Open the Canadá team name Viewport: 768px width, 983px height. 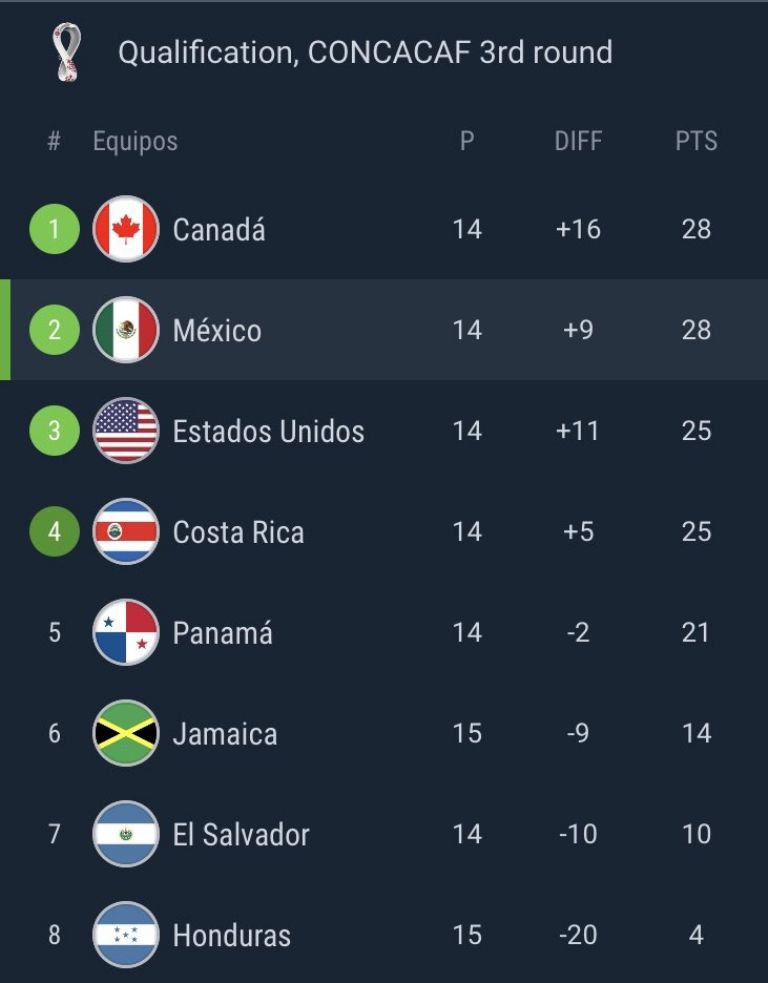(219, 229)
